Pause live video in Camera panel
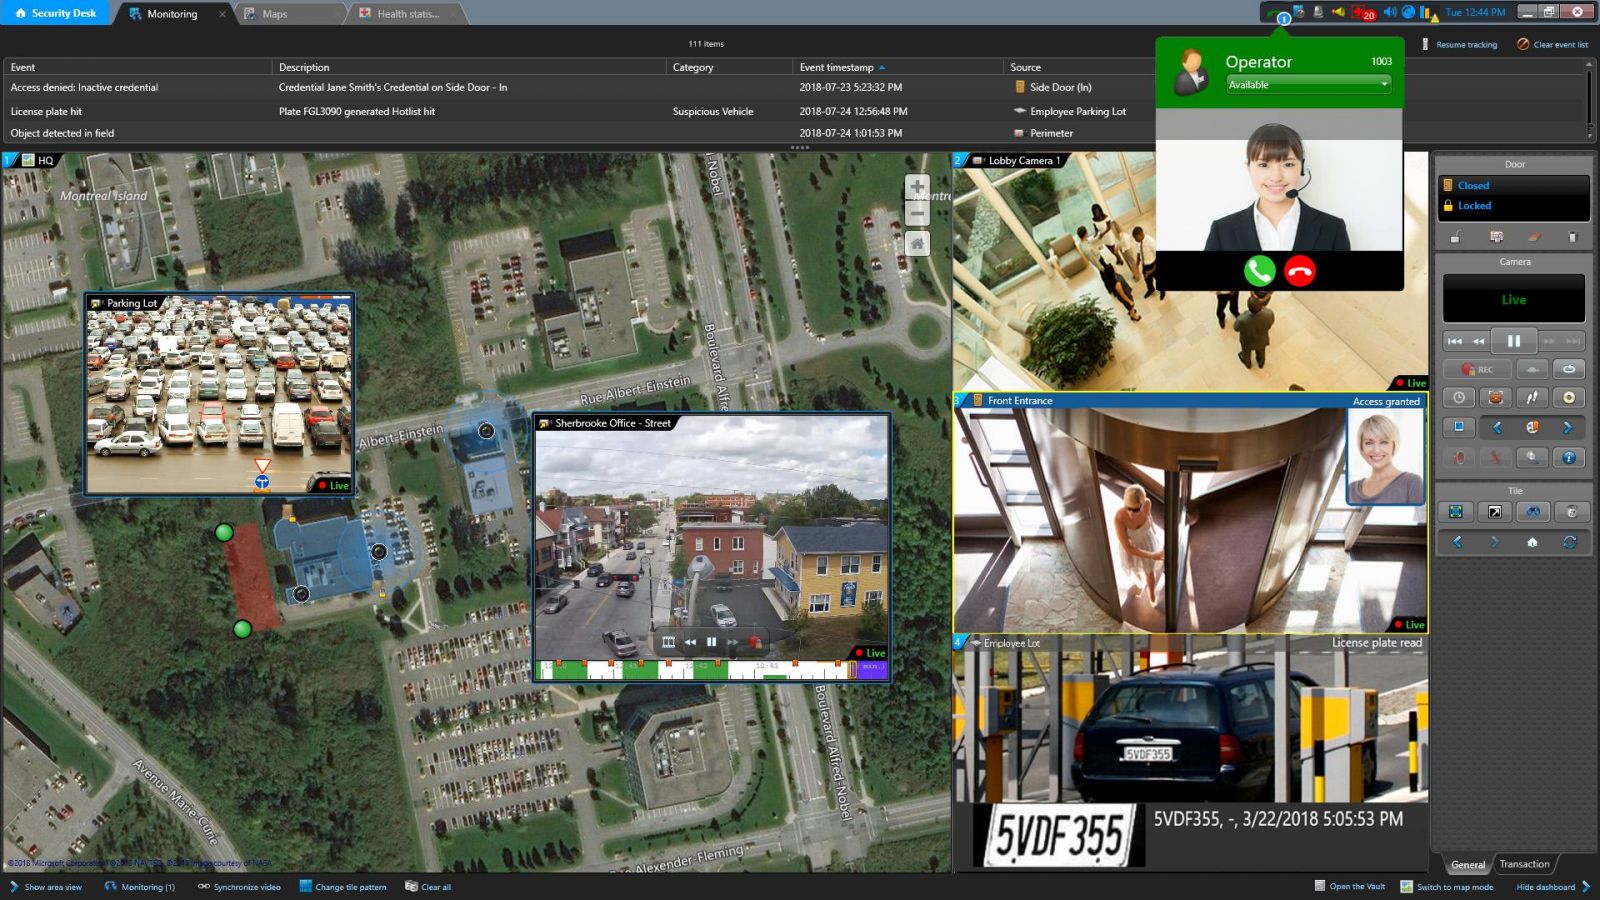This screenshot has width=1600, height=900. (x=1513, y=341)
